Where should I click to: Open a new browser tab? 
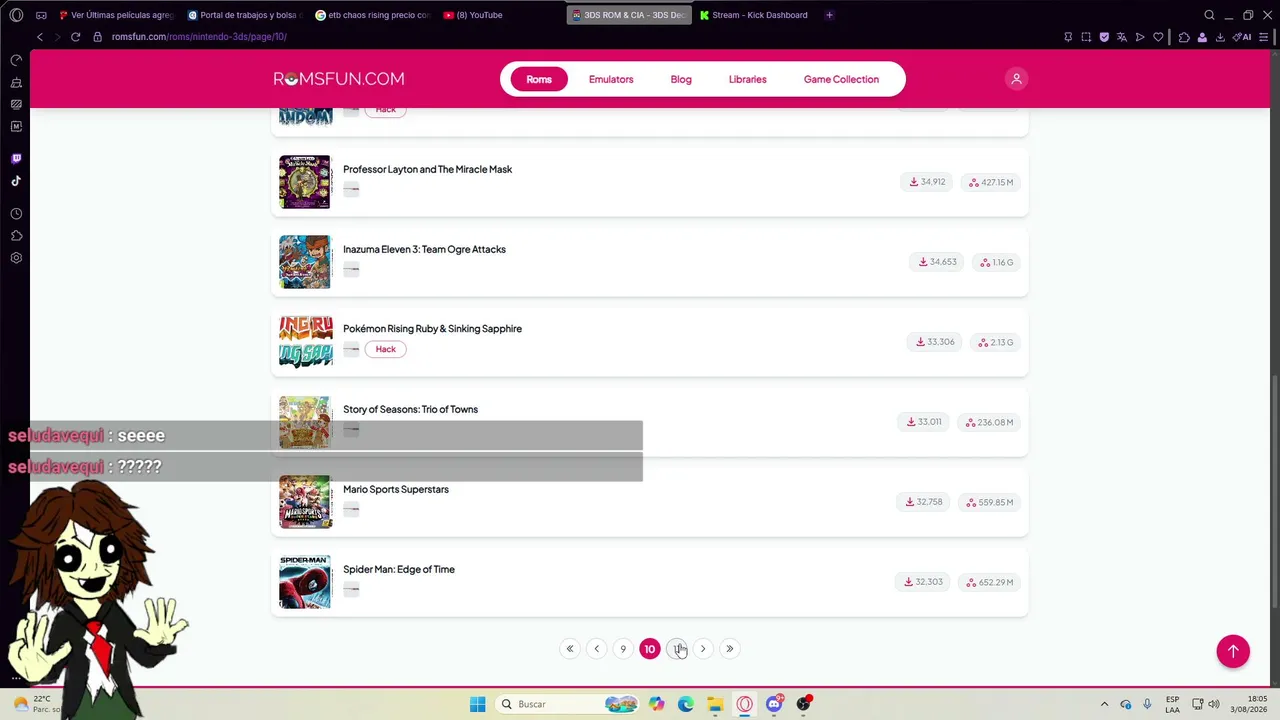point(829,15)
